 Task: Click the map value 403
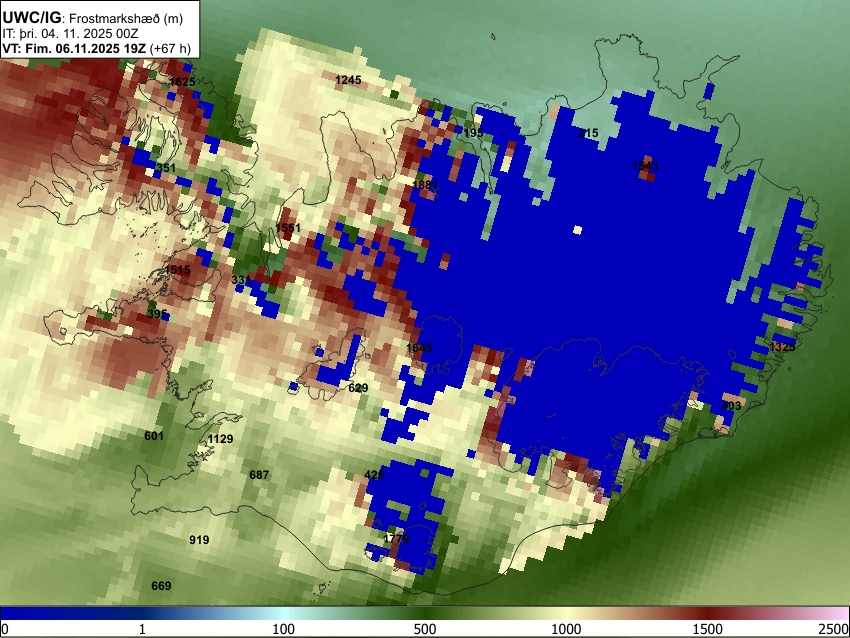pyautogui.click(x=731, y=405)
